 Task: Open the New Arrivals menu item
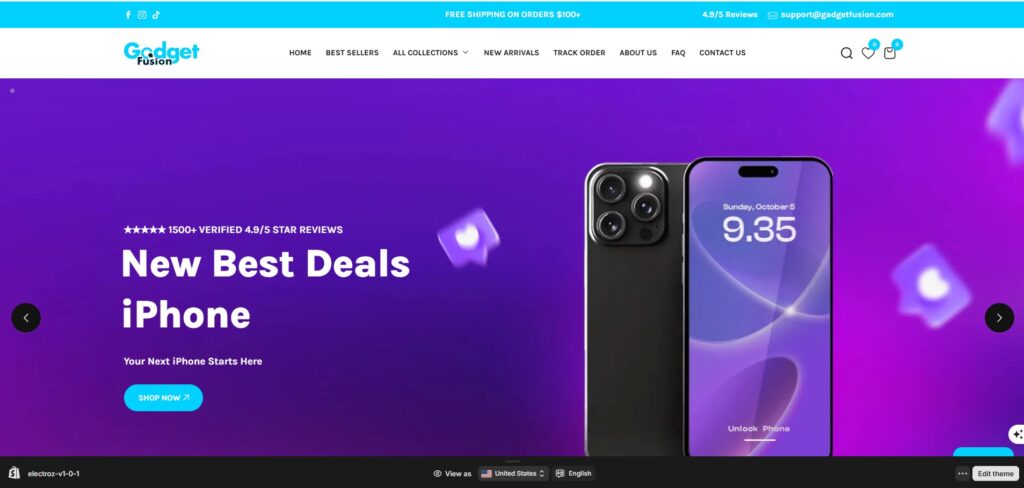tap(511, 53)
